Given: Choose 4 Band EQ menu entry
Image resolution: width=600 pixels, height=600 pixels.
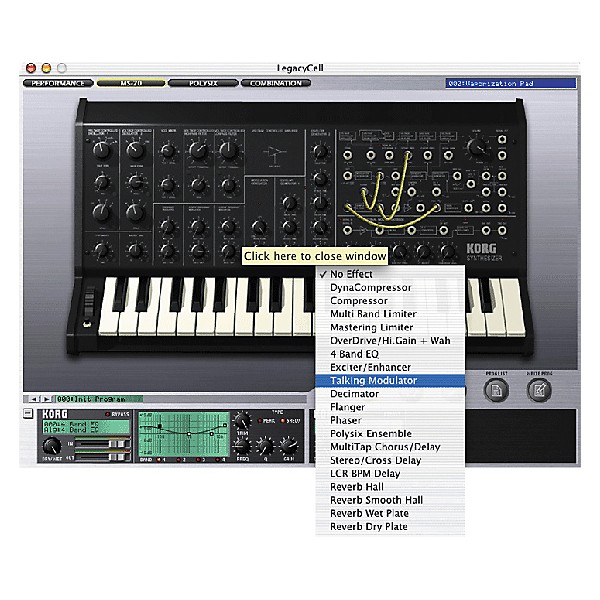Looking at the screenshot, I should point(390,354).
